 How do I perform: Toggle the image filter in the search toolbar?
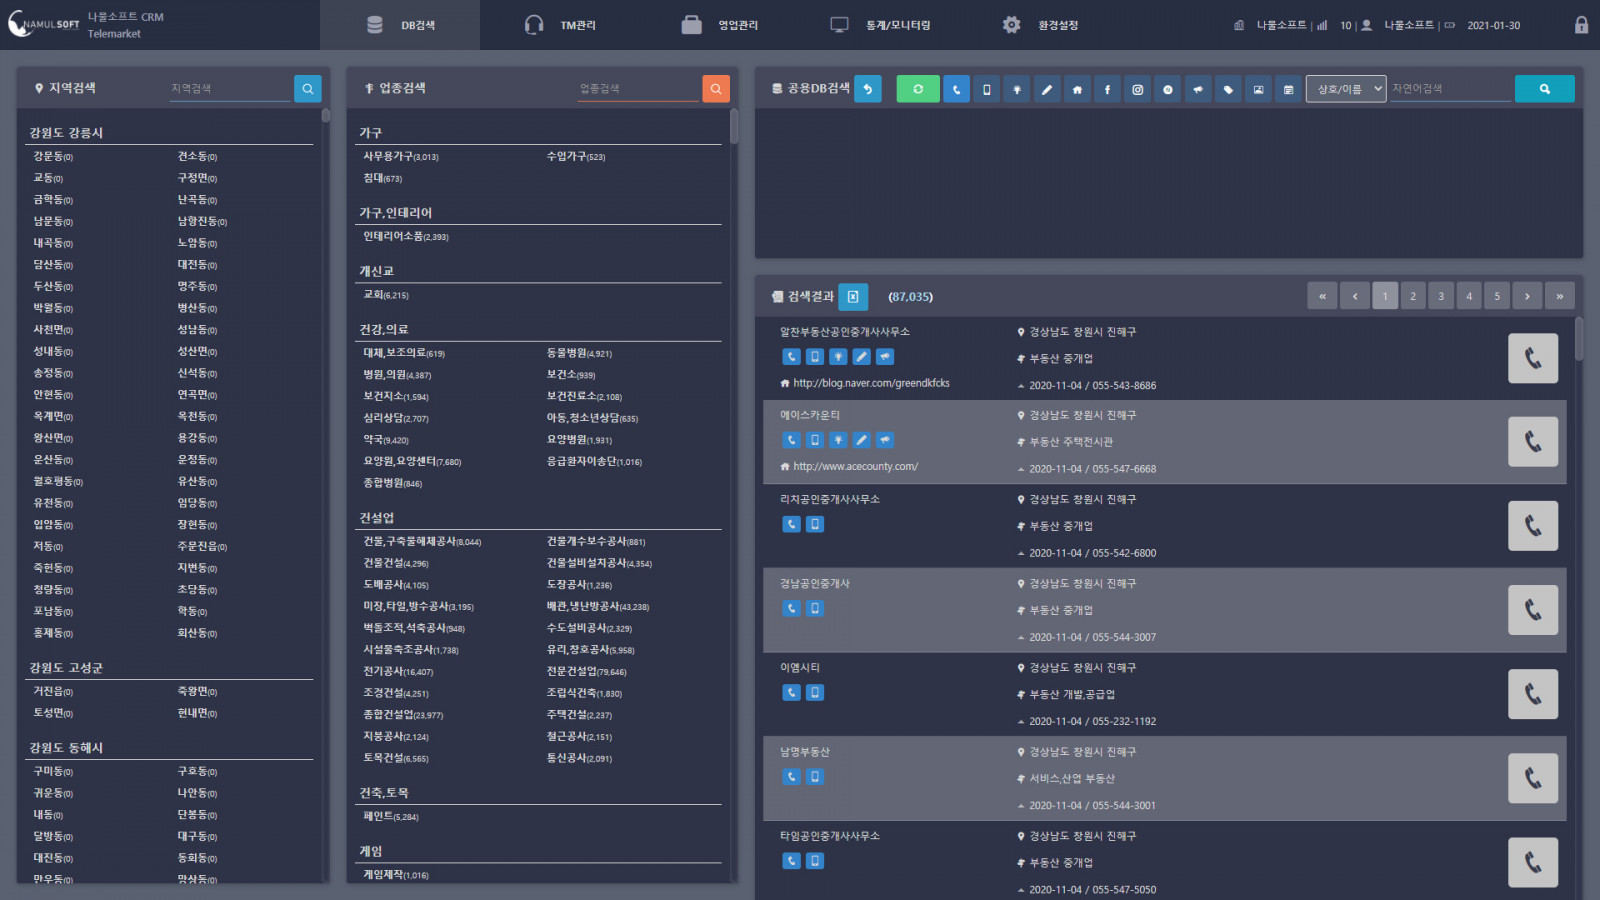pos(1258,89)
